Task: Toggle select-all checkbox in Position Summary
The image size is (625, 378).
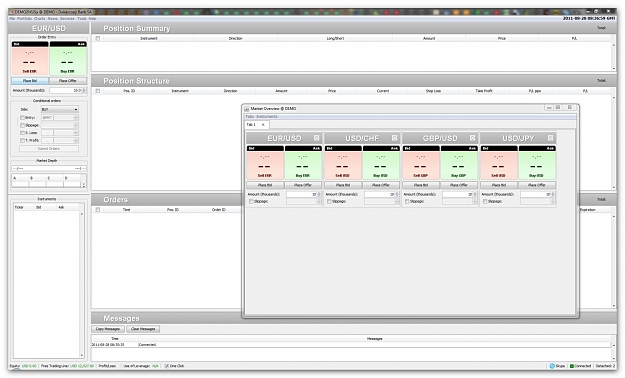Action: [x=98, y=38]
